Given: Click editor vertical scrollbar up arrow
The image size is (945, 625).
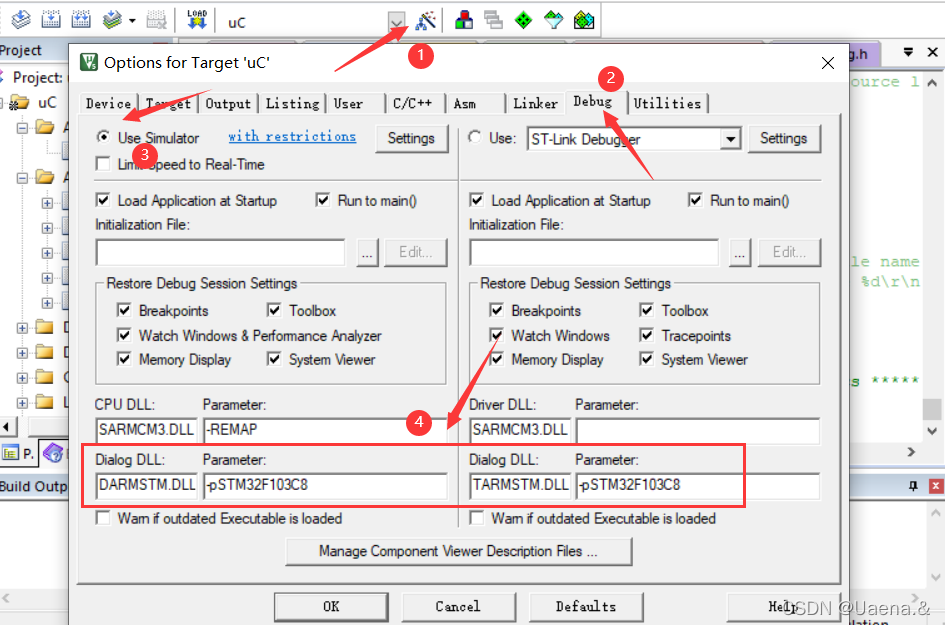Looking at the screenshot, I should tap(932, 83).
